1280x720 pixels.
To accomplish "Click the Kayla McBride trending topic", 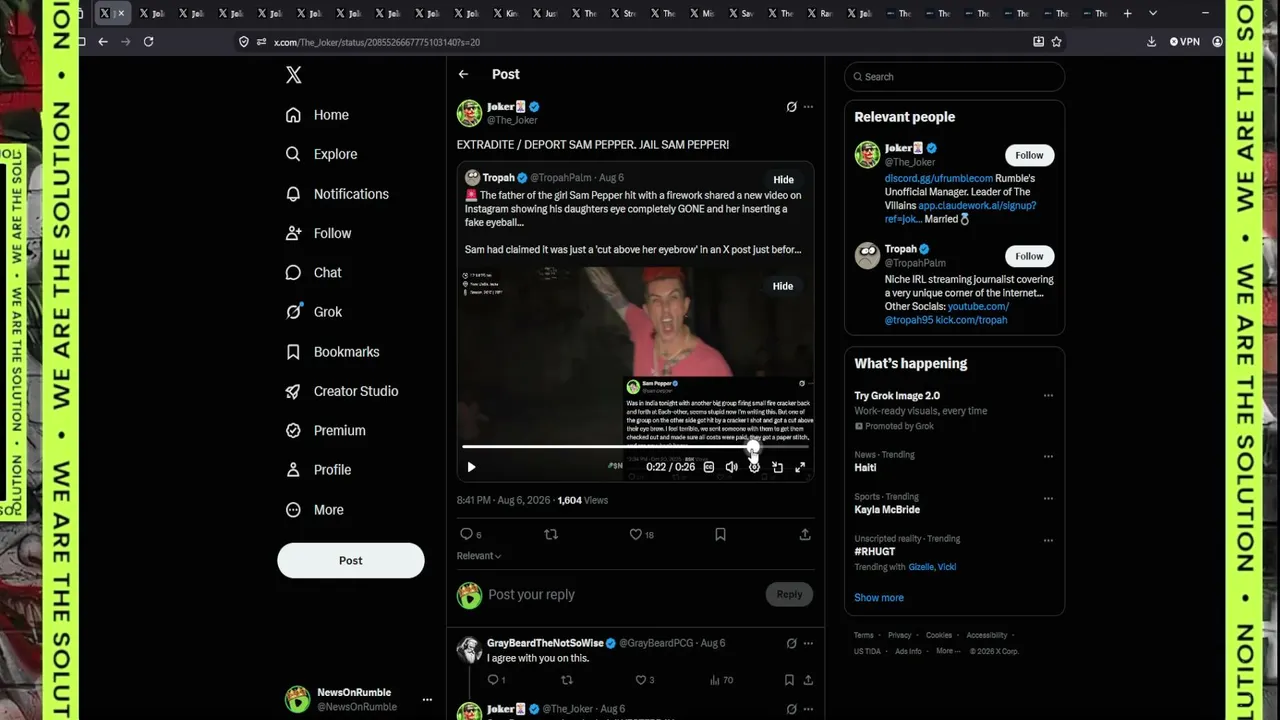I will [887, 510].
